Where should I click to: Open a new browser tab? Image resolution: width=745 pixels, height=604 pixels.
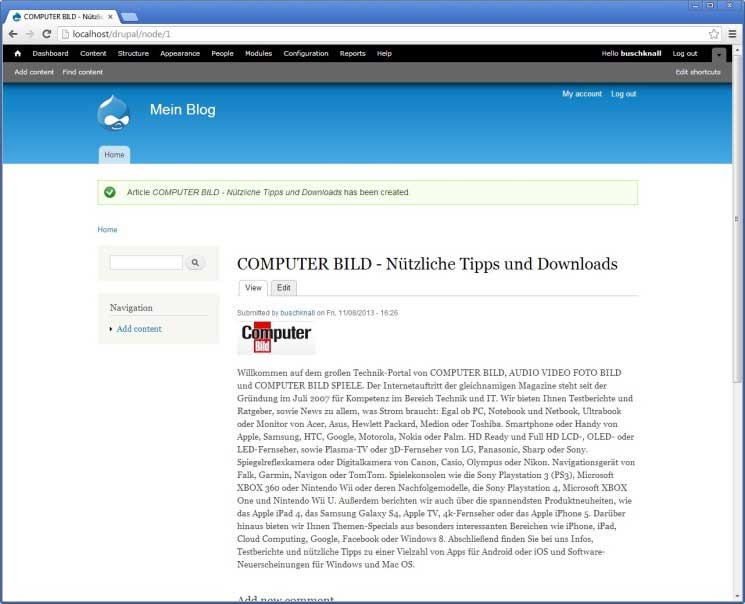129,17
